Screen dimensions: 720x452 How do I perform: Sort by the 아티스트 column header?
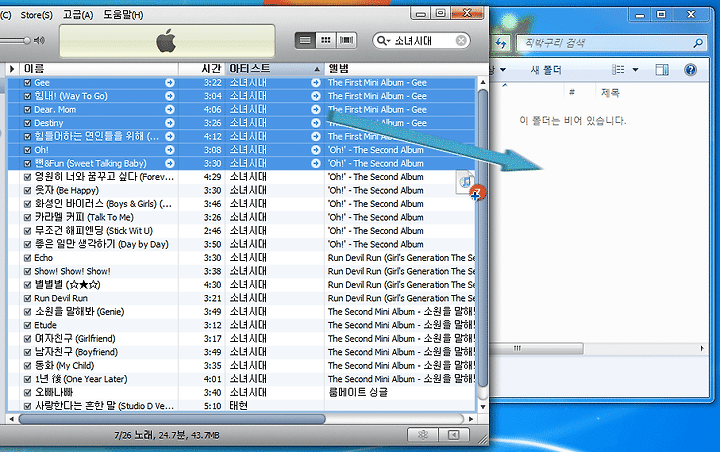(275, 69)
